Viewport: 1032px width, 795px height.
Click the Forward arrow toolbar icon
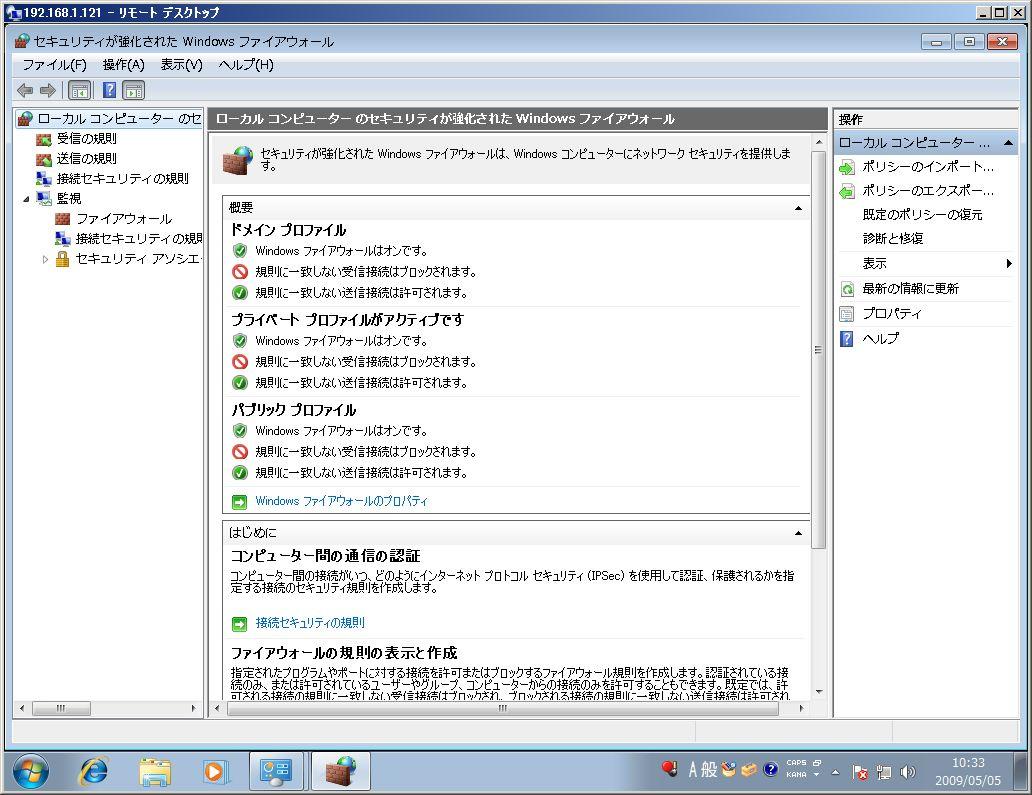[47, 90]
